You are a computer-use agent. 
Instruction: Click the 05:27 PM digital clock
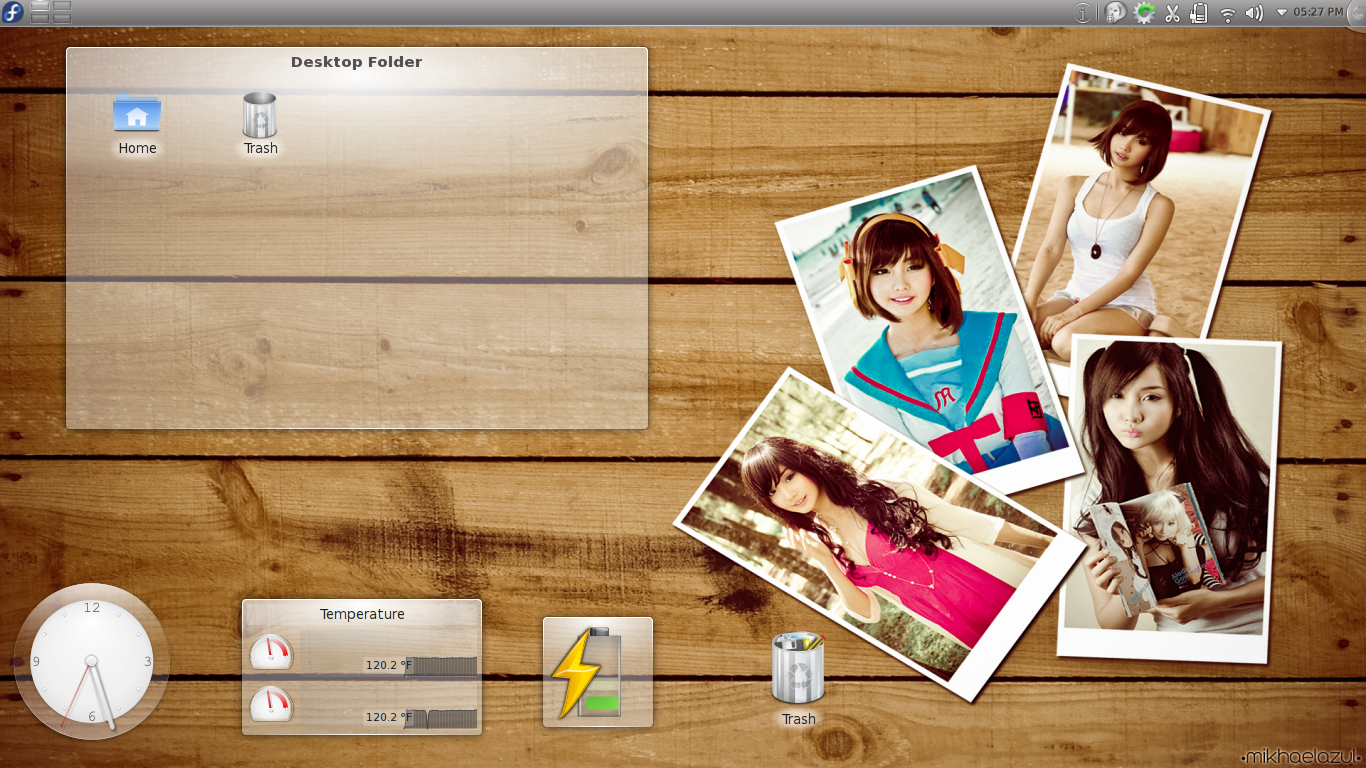(1318, 13)
